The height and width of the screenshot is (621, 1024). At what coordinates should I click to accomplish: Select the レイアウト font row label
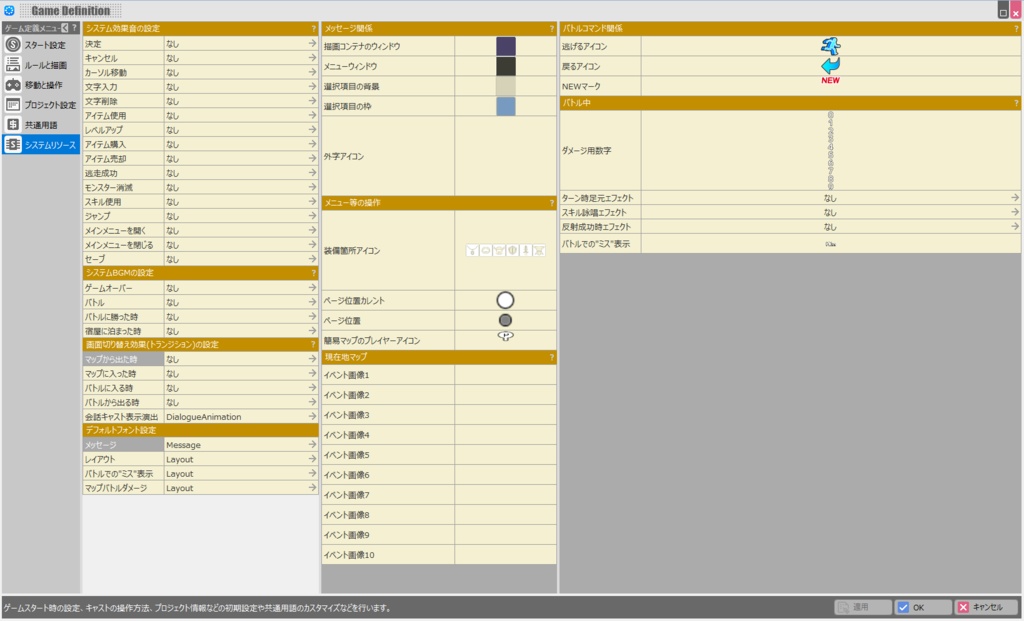(x=100, y=459)
